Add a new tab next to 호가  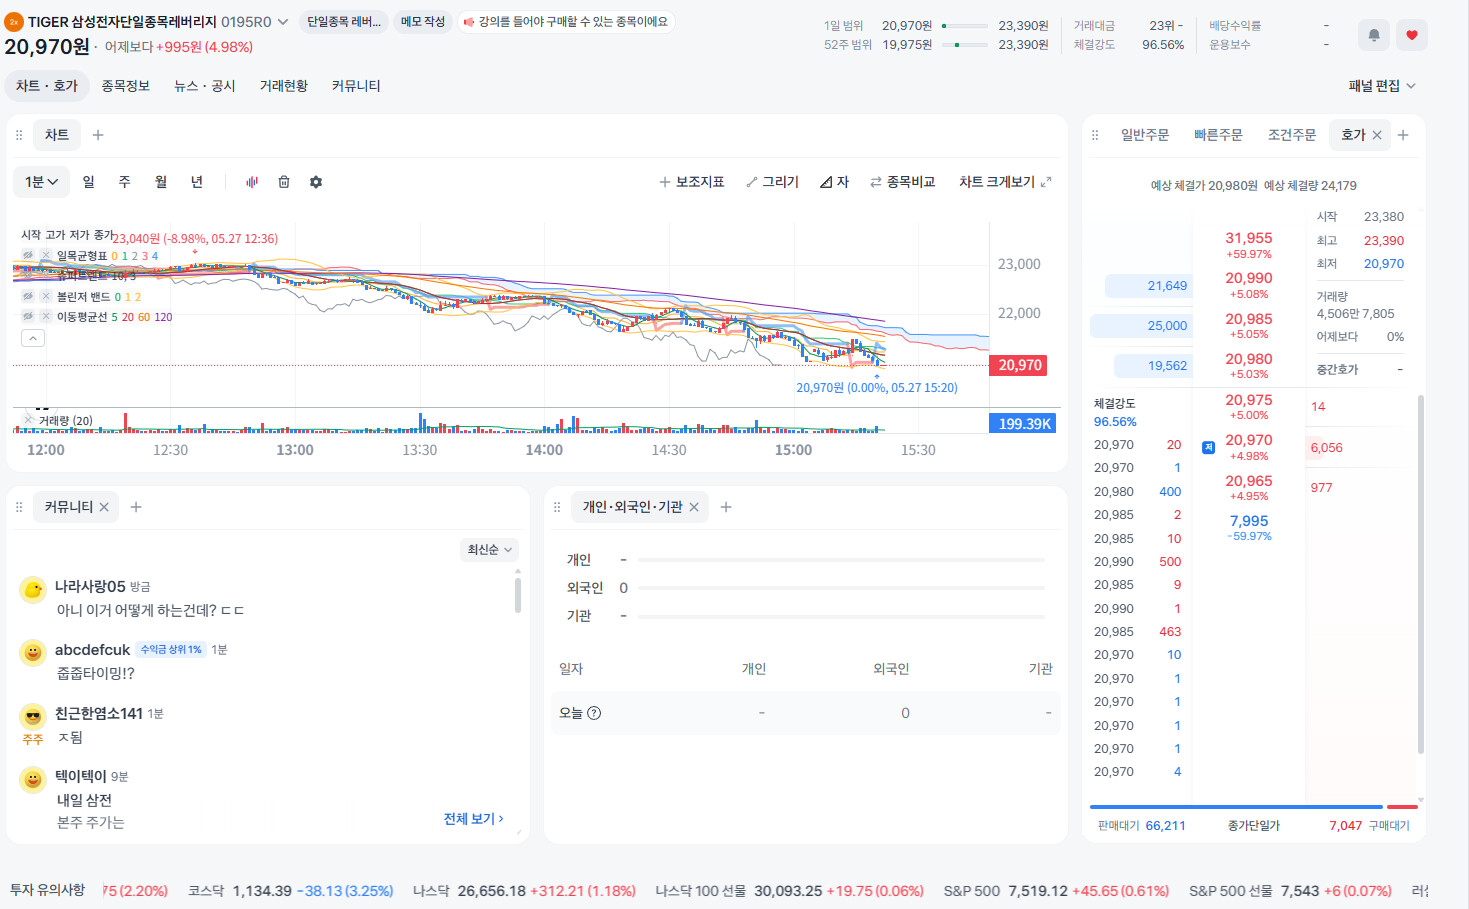[1403, 135]
